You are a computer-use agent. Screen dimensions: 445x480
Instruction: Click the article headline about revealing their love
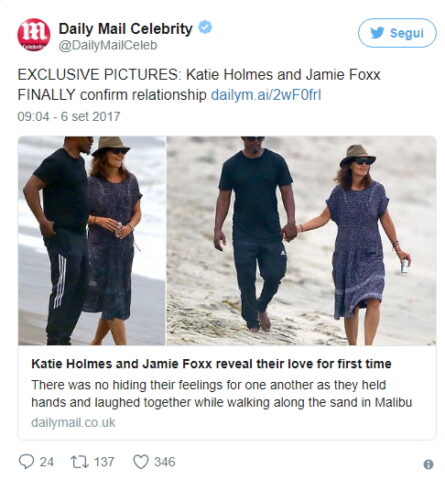pos(211,364)
